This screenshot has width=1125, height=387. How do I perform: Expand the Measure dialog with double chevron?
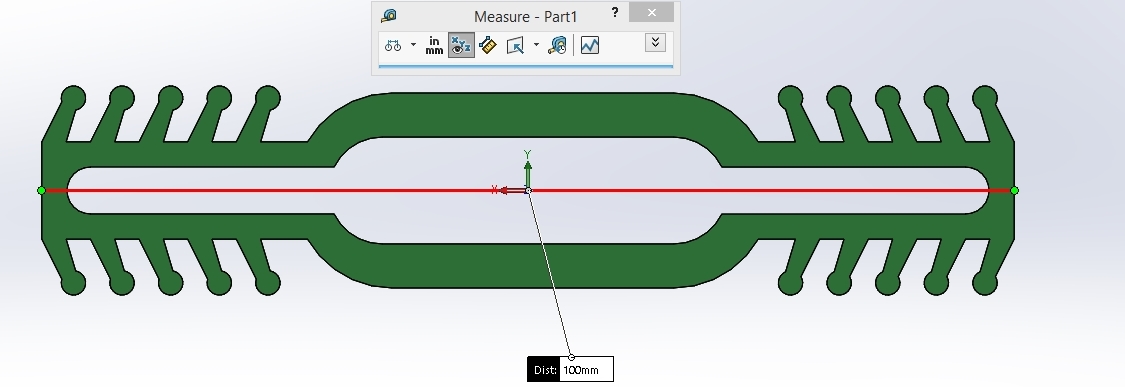pos(655,42)
